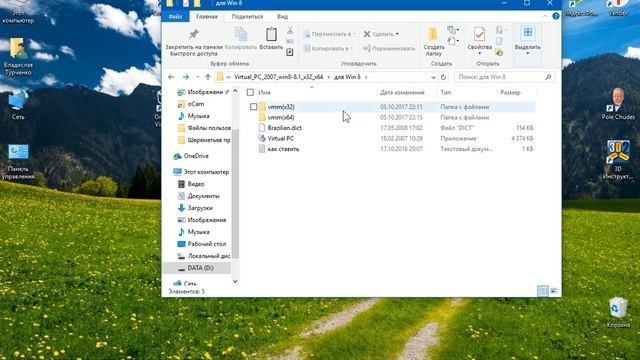Open Загрузки in navigation pane
640x360 pixels.
200,208
